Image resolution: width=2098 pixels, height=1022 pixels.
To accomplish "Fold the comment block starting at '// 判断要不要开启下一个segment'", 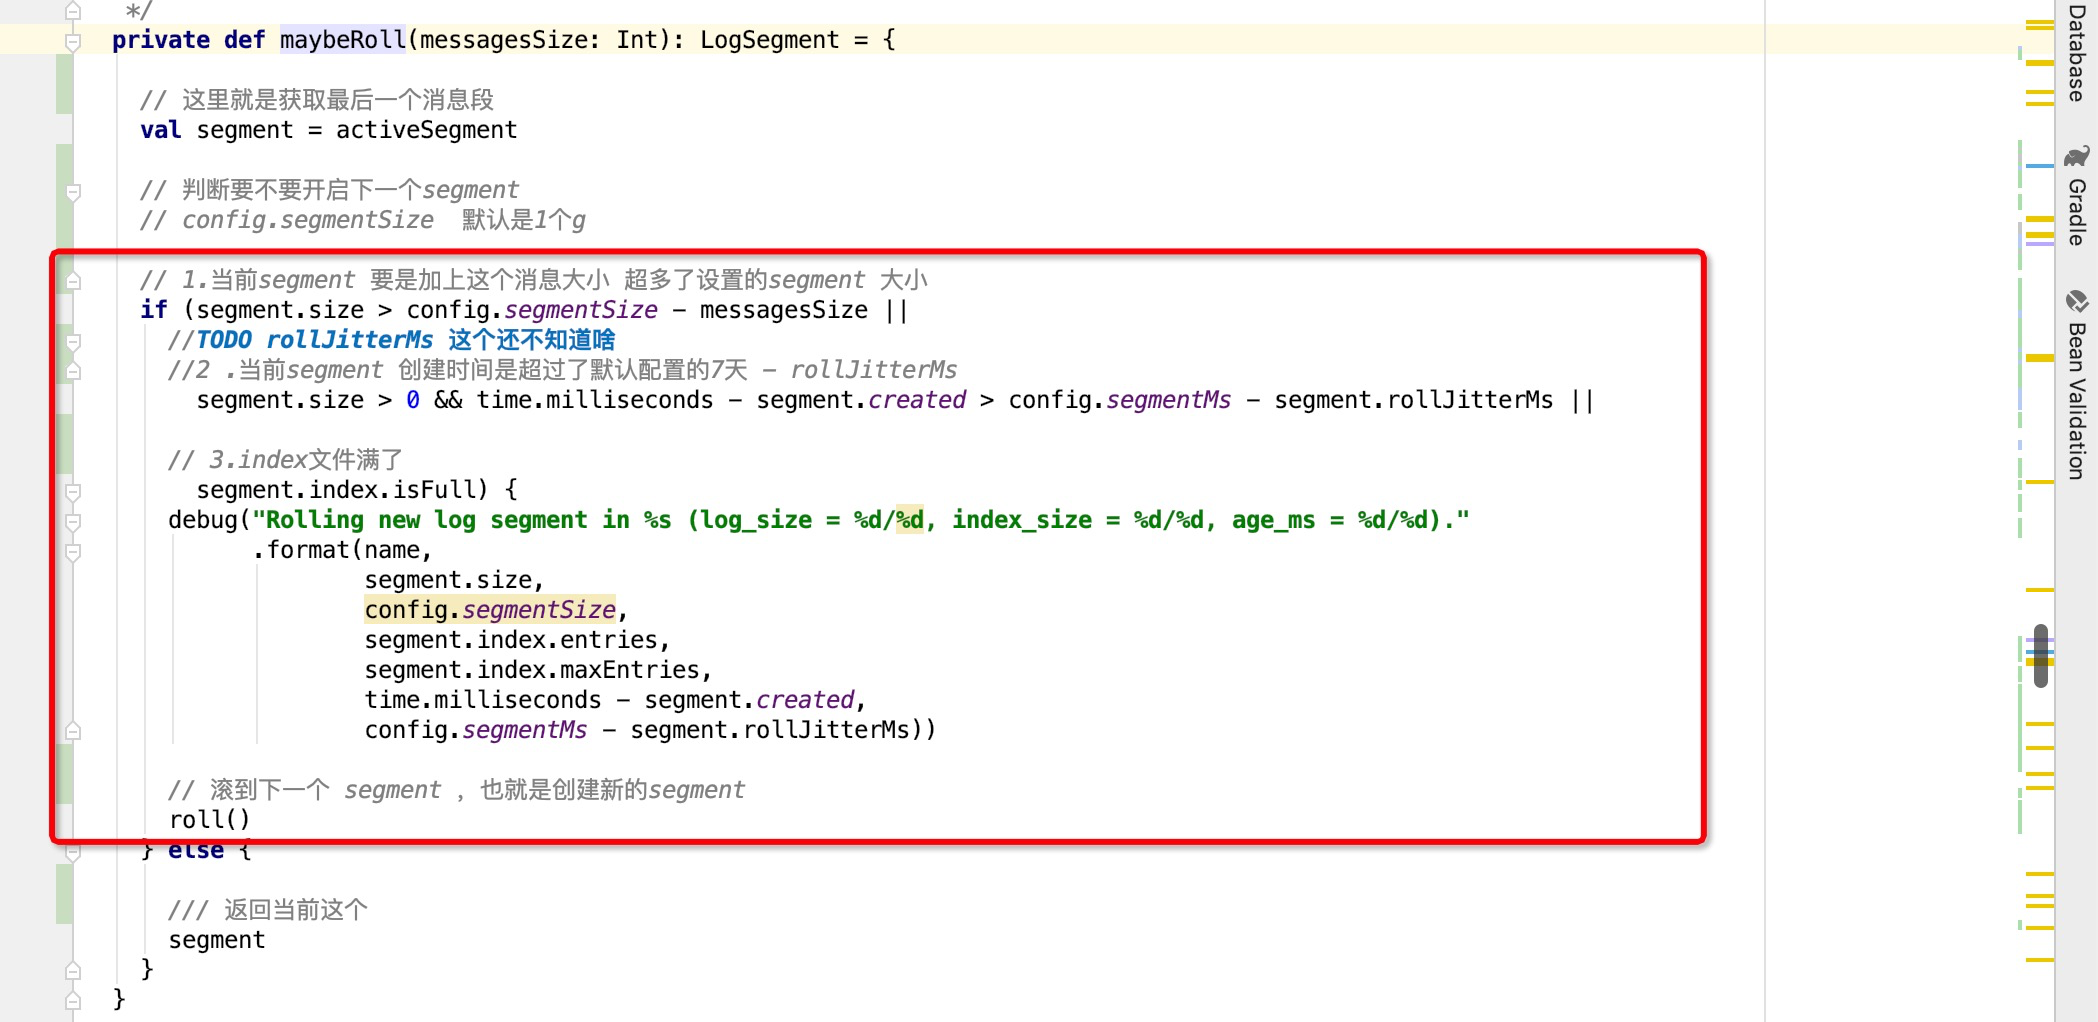I will pos(73,191).
